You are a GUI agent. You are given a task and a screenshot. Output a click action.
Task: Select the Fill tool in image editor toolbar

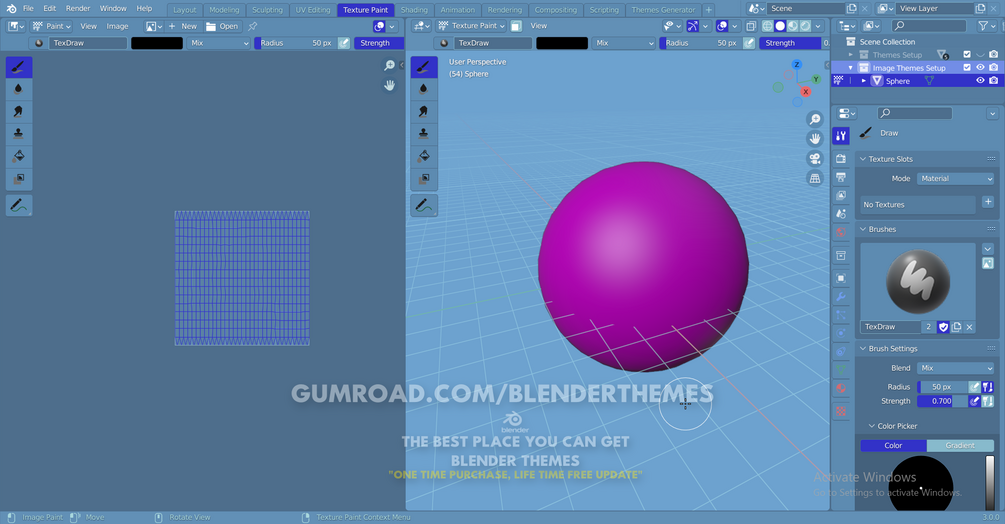19,156
